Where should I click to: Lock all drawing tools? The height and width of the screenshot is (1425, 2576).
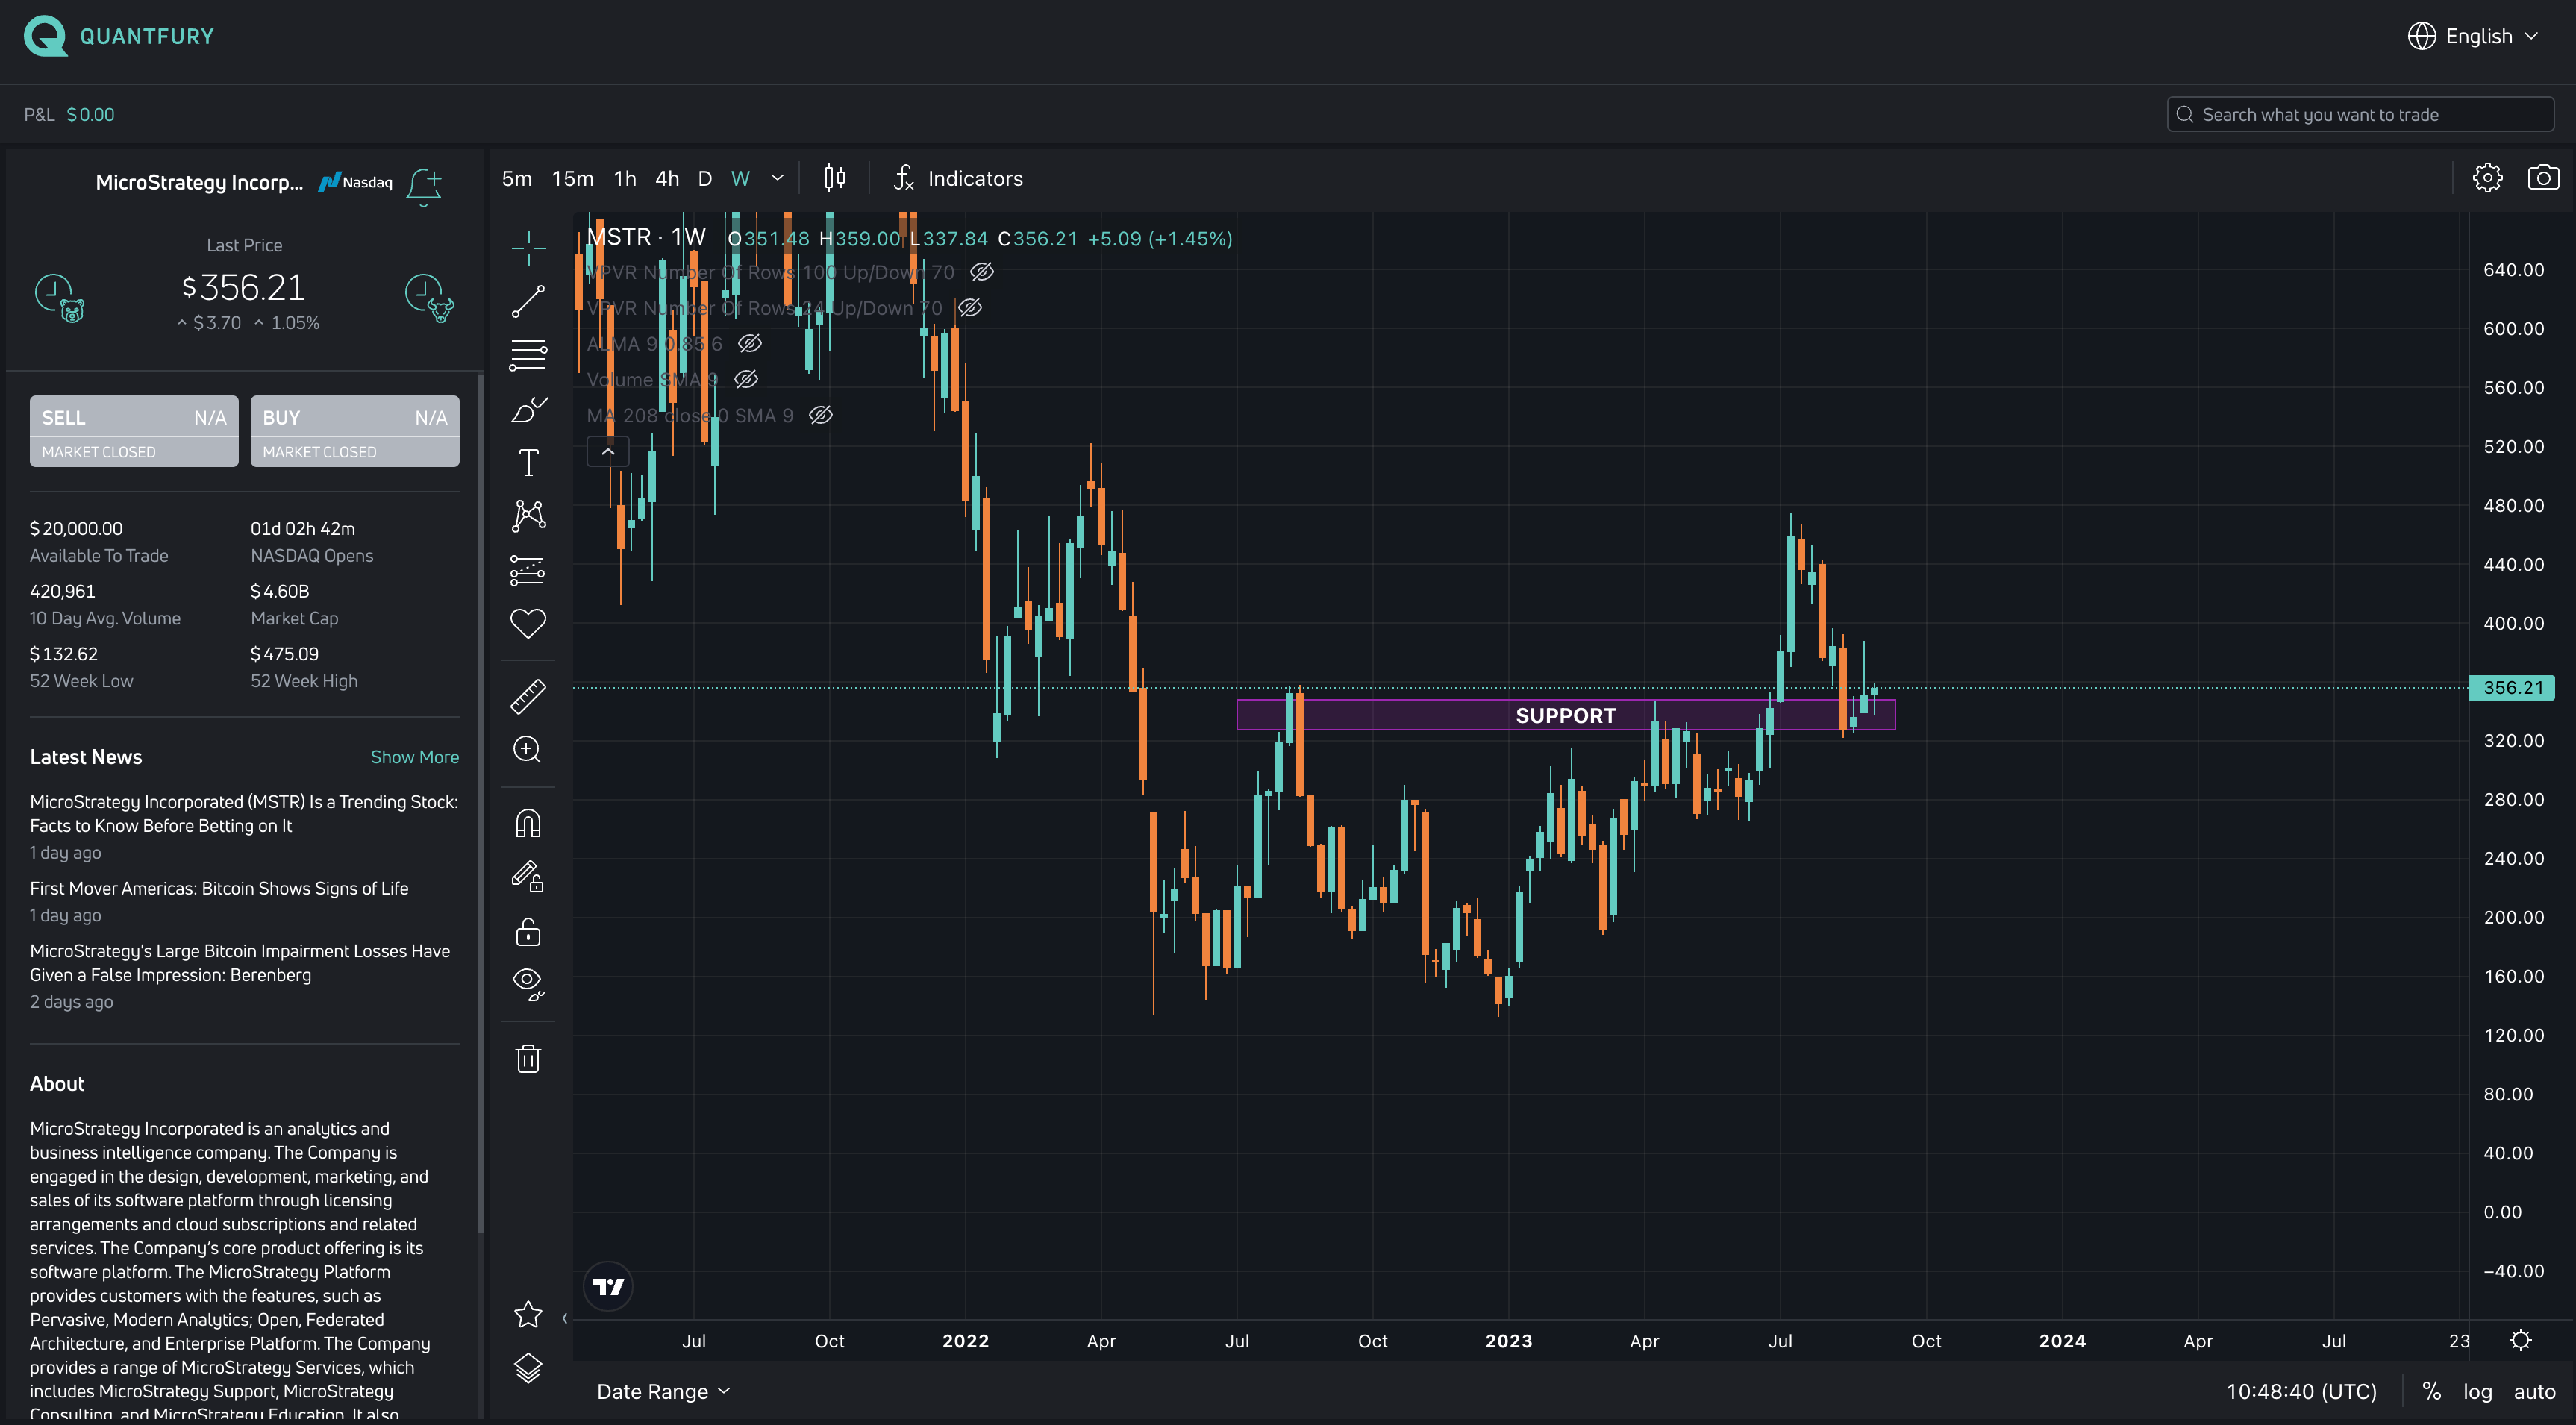(x=528, y=932)
